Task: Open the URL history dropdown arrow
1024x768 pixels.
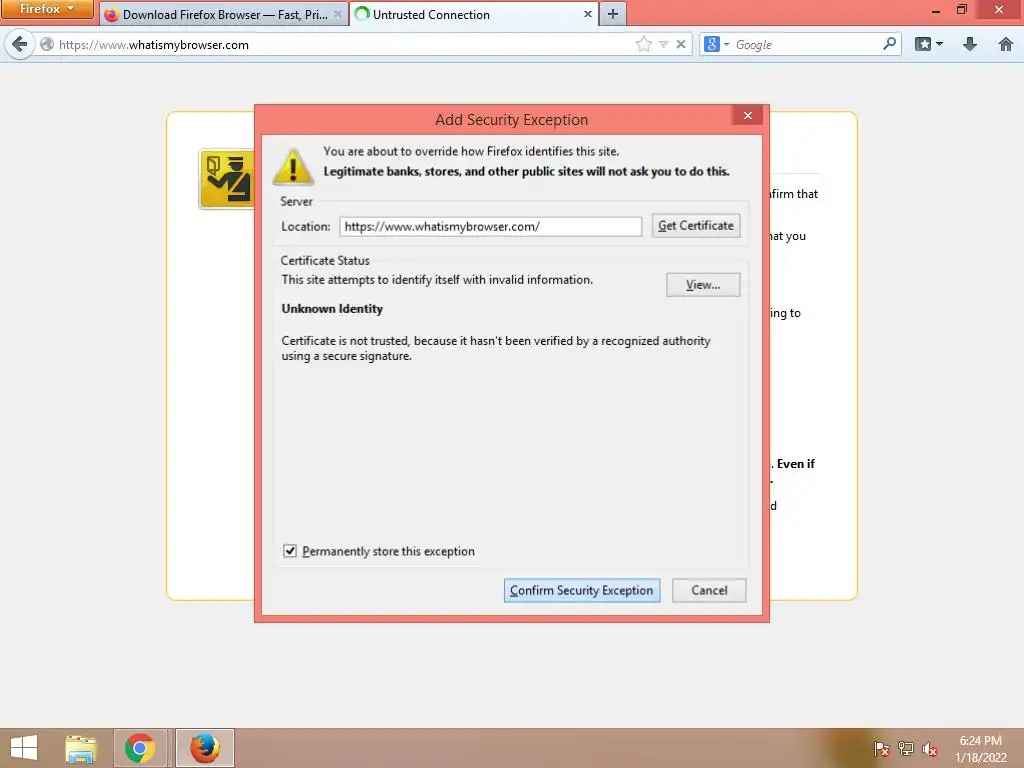Action: point(664,44)
